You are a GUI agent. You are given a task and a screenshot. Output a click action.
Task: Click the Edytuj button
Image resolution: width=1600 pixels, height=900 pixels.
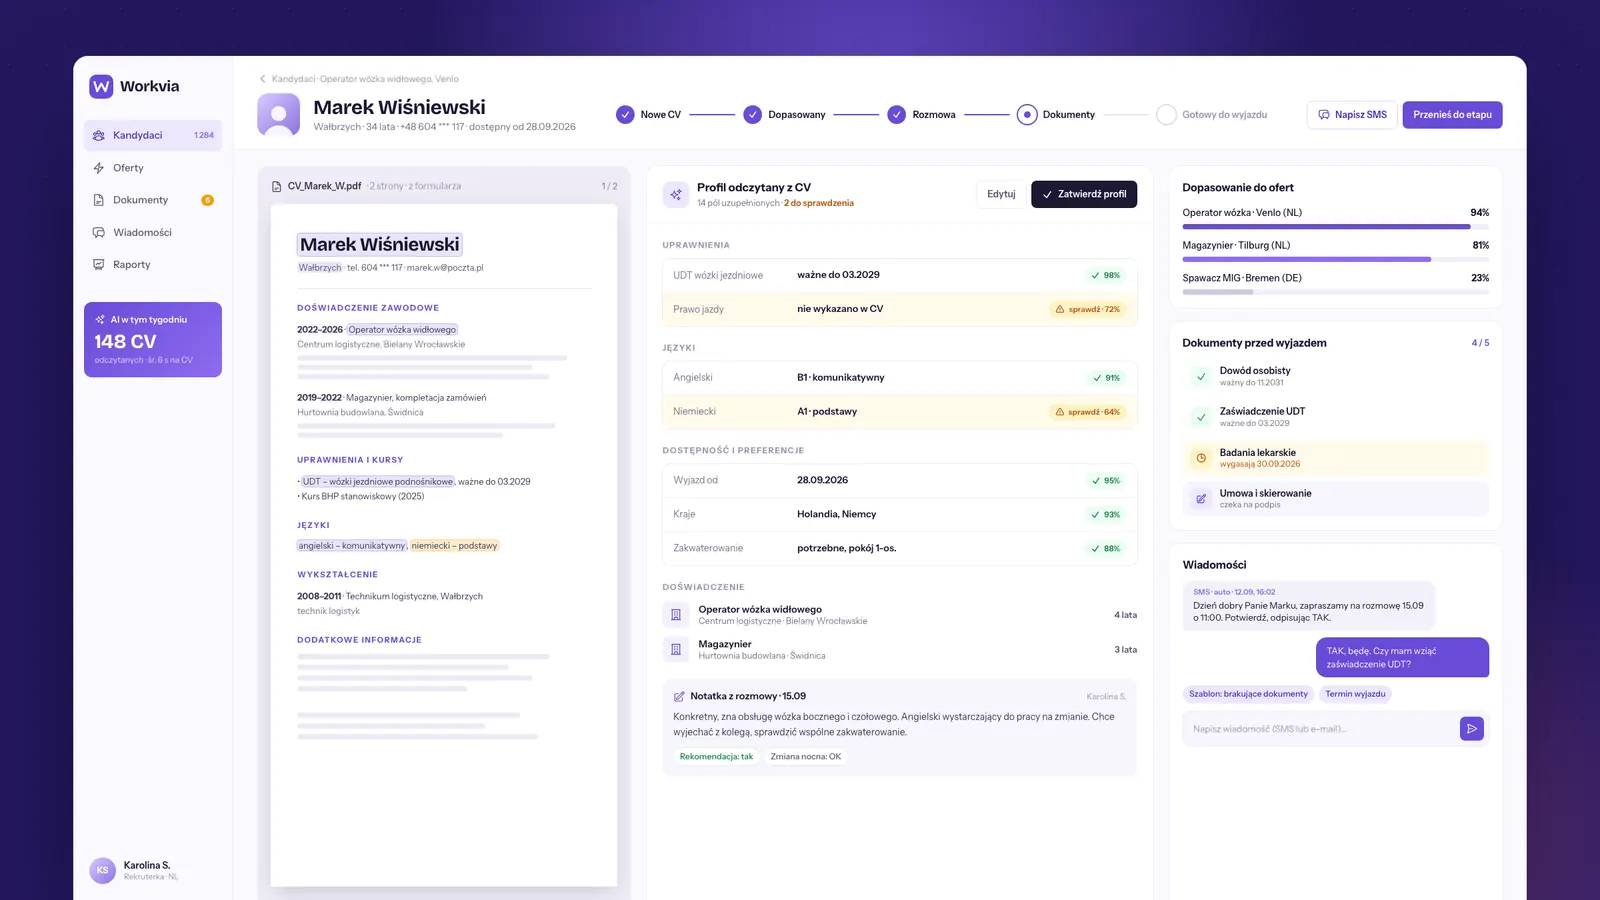click(1001, 194)
